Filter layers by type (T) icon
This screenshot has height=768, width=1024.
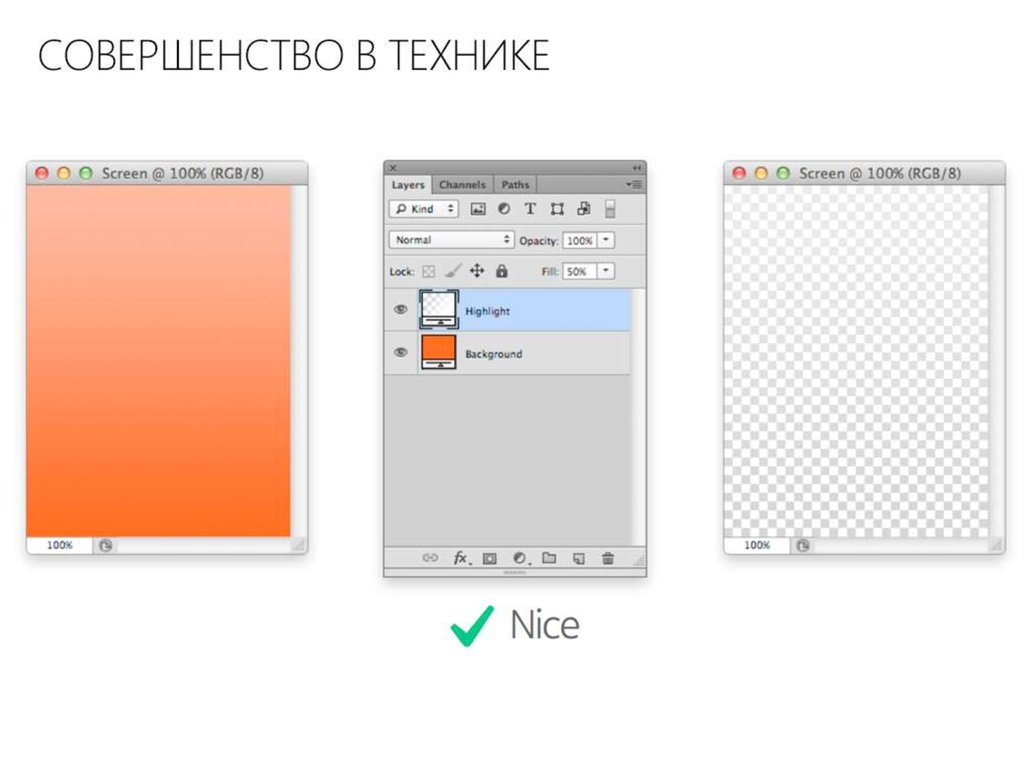tap(530, 209)
